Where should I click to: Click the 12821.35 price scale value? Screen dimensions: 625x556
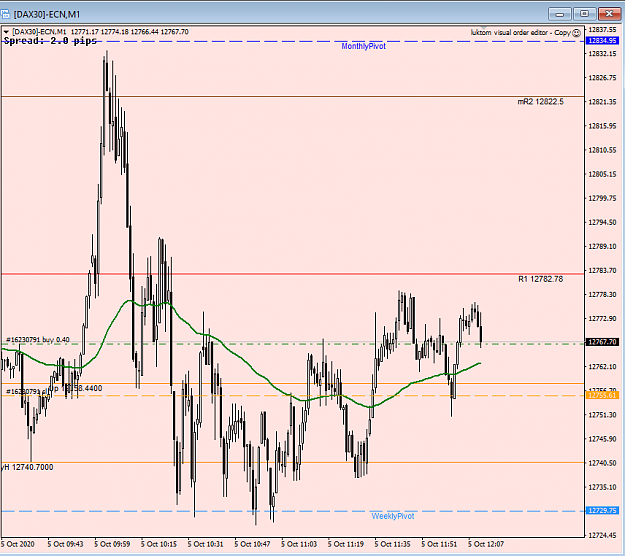[602, 102]
